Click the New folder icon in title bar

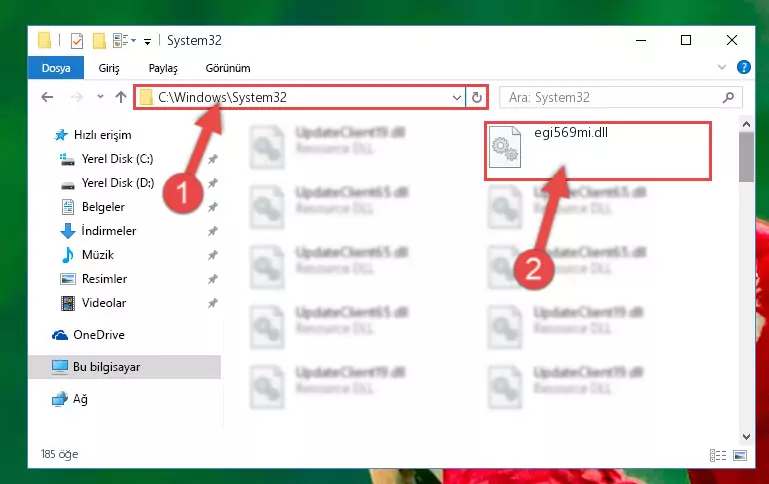tap(99, 41)
